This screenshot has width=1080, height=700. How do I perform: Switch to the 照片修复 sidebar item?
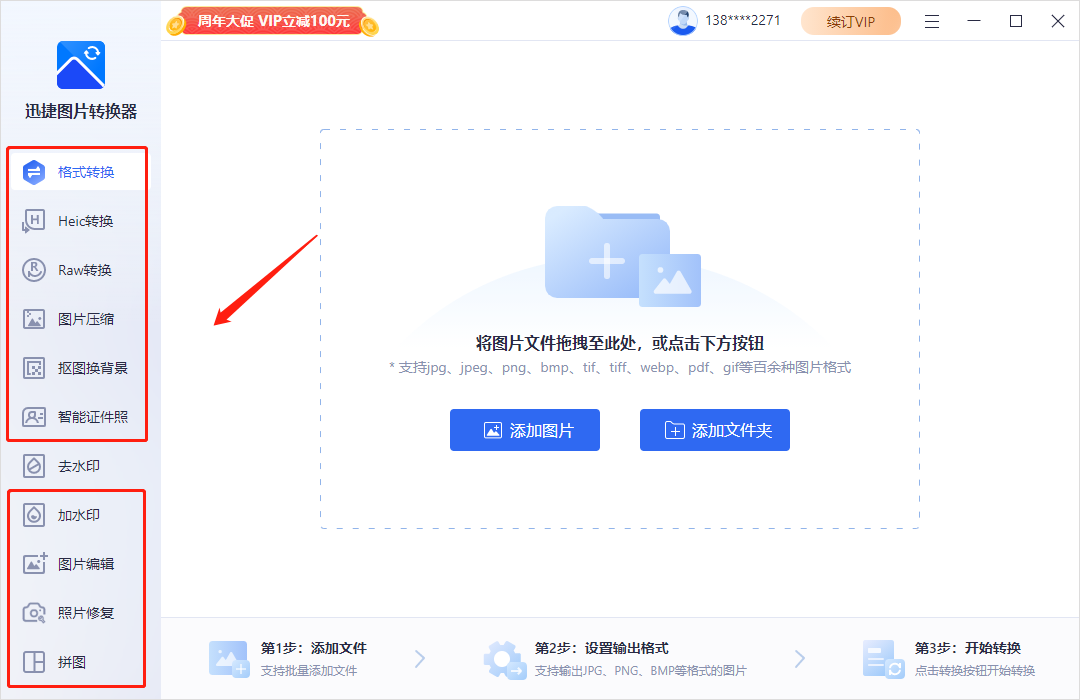pos(85,613)
